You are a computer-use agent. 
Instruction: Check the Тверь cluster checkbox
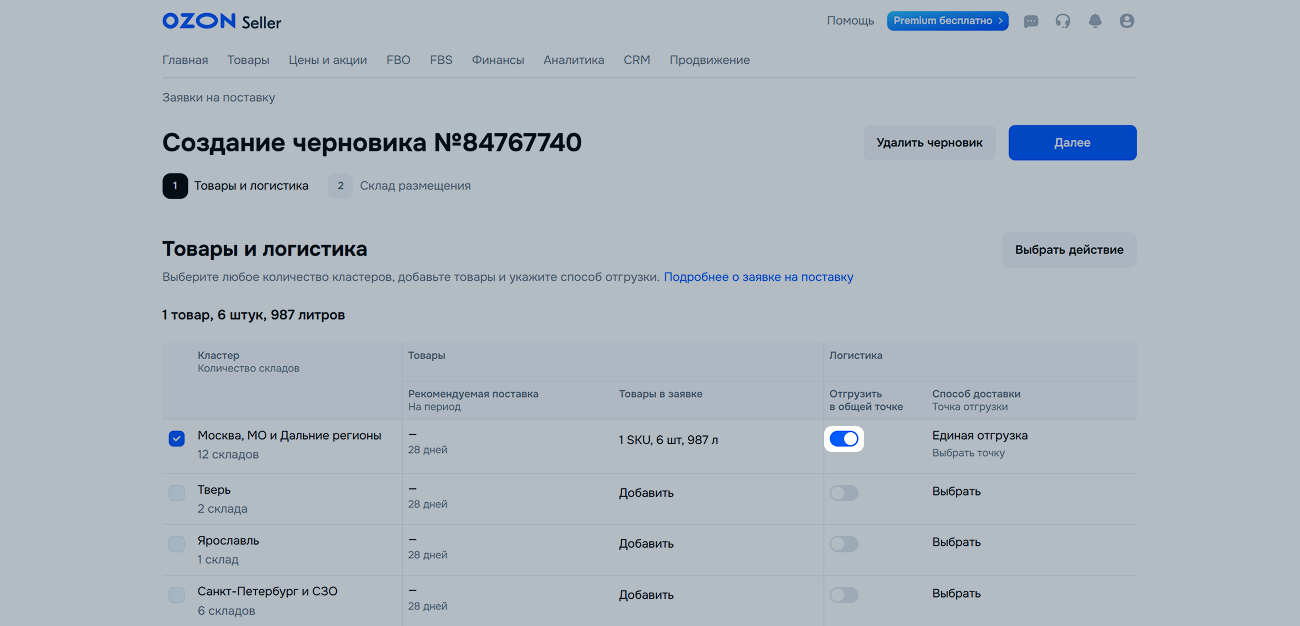(177, 493)
